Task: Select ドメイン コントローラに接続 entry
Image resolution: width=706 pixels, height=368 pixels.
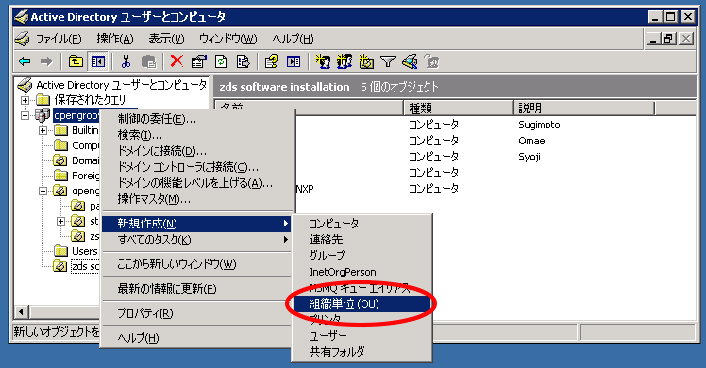Action: tap(198, 167)
